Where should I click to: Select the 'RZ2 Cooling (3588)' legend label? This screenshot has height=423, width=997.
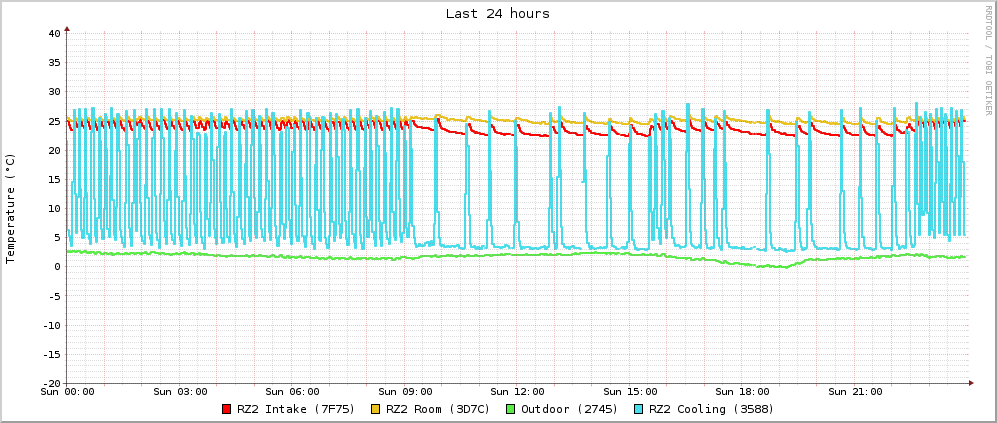[711, 409]
